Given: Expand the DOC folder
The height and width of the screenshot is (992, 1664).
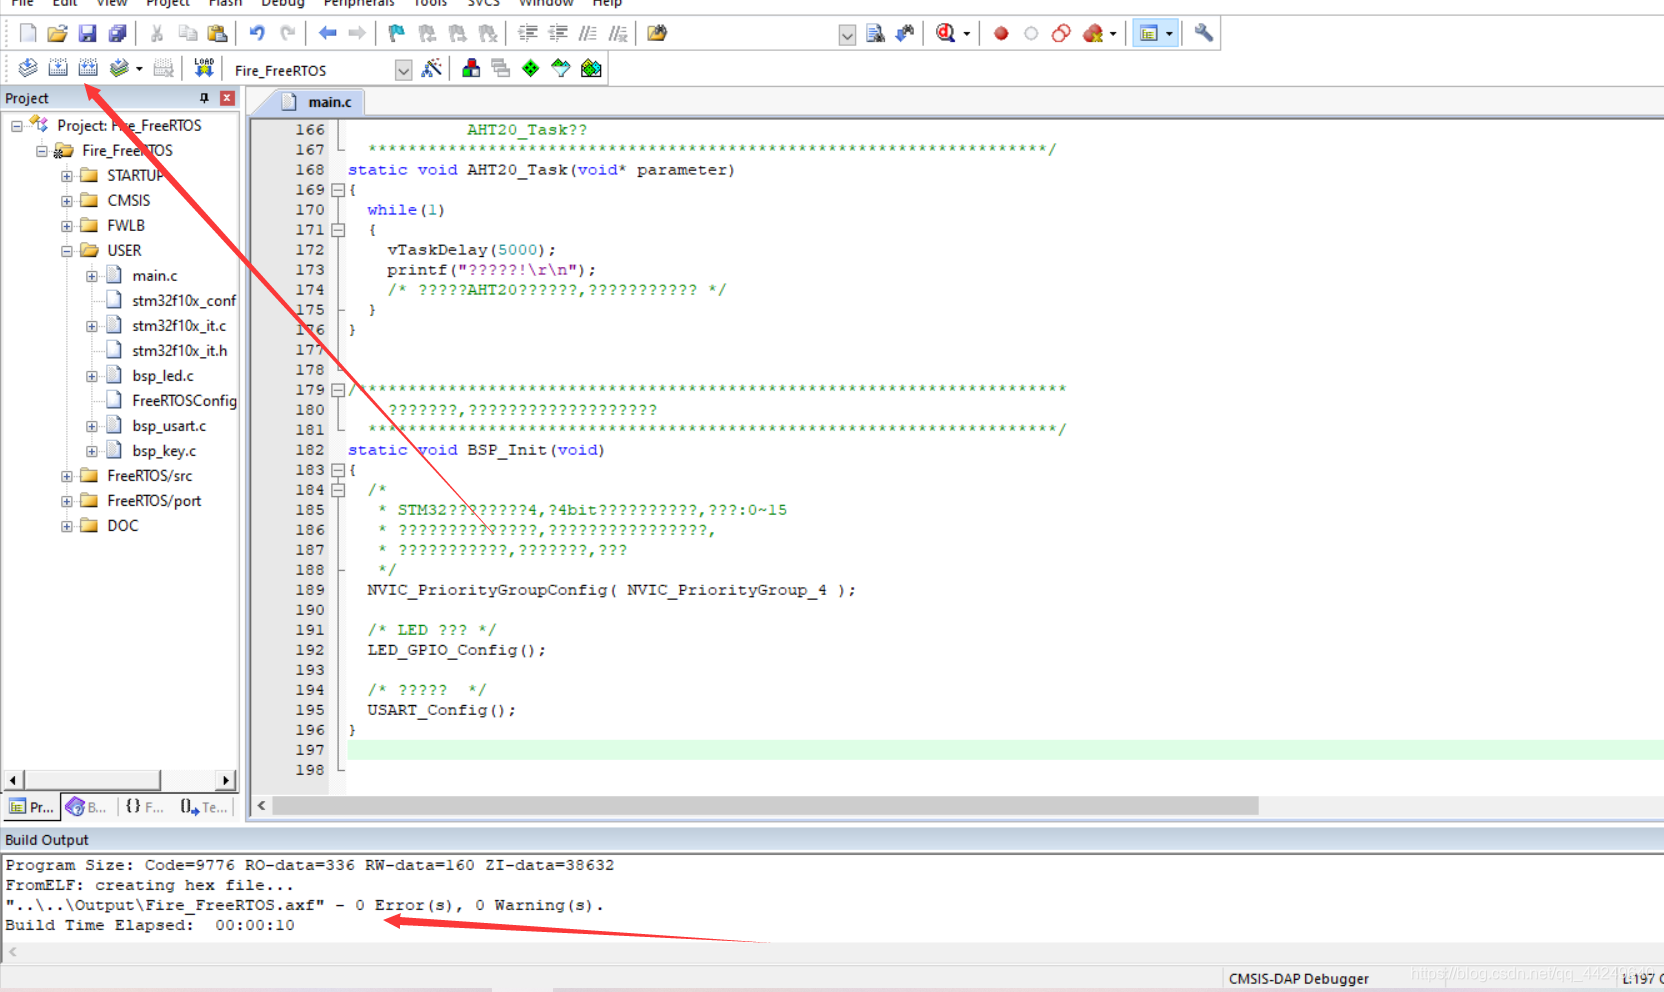Looking at the screenshot, I should (x=67, y=526).
